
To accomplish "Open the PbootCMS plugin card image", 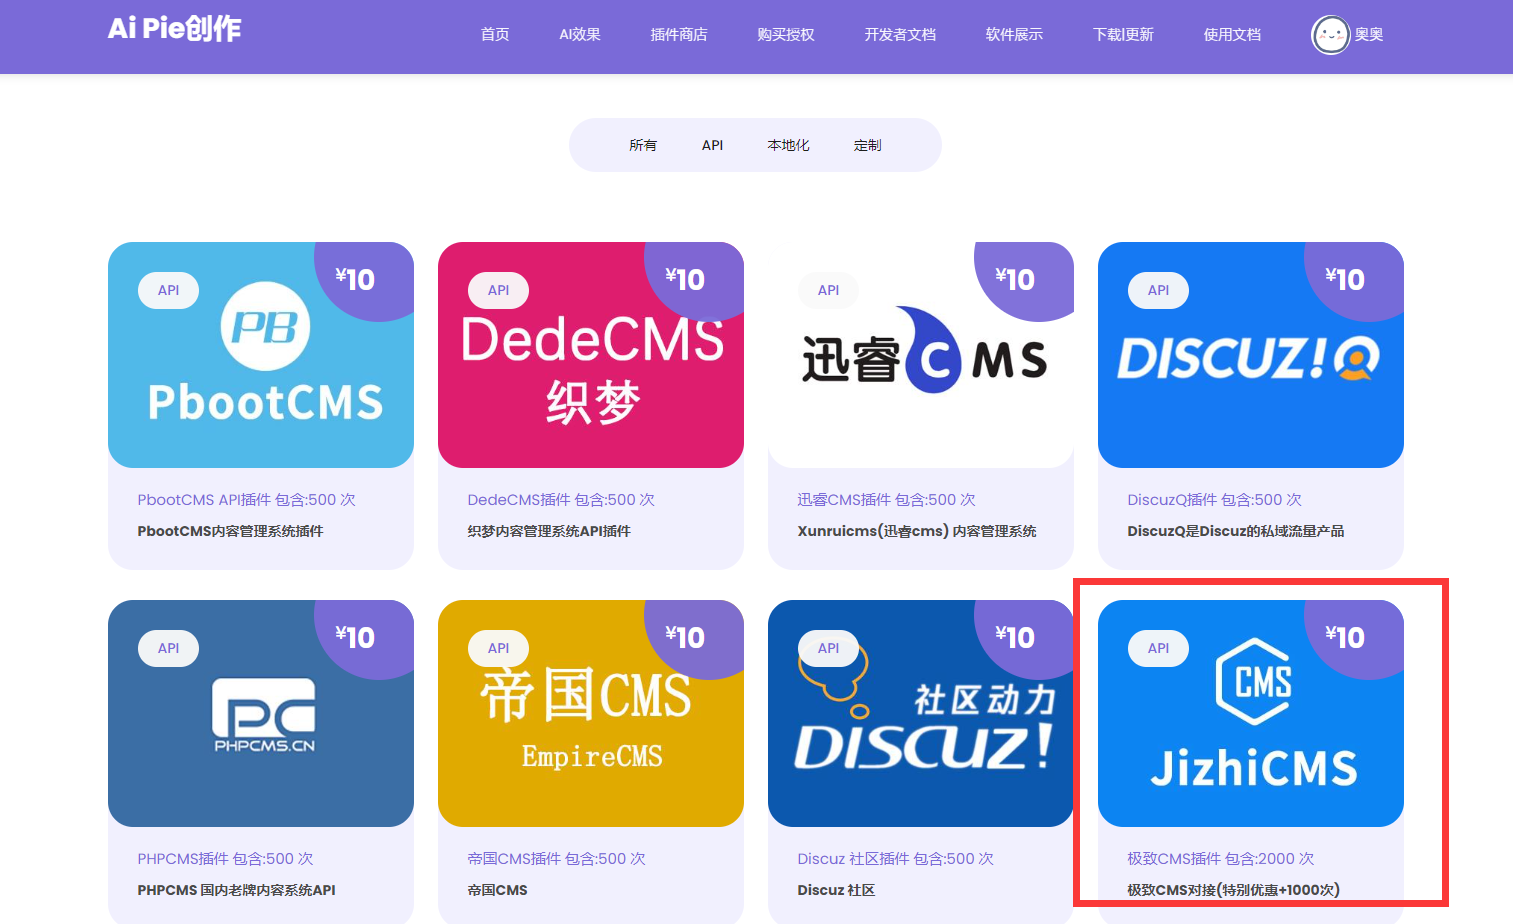I will tap(261, 355).
